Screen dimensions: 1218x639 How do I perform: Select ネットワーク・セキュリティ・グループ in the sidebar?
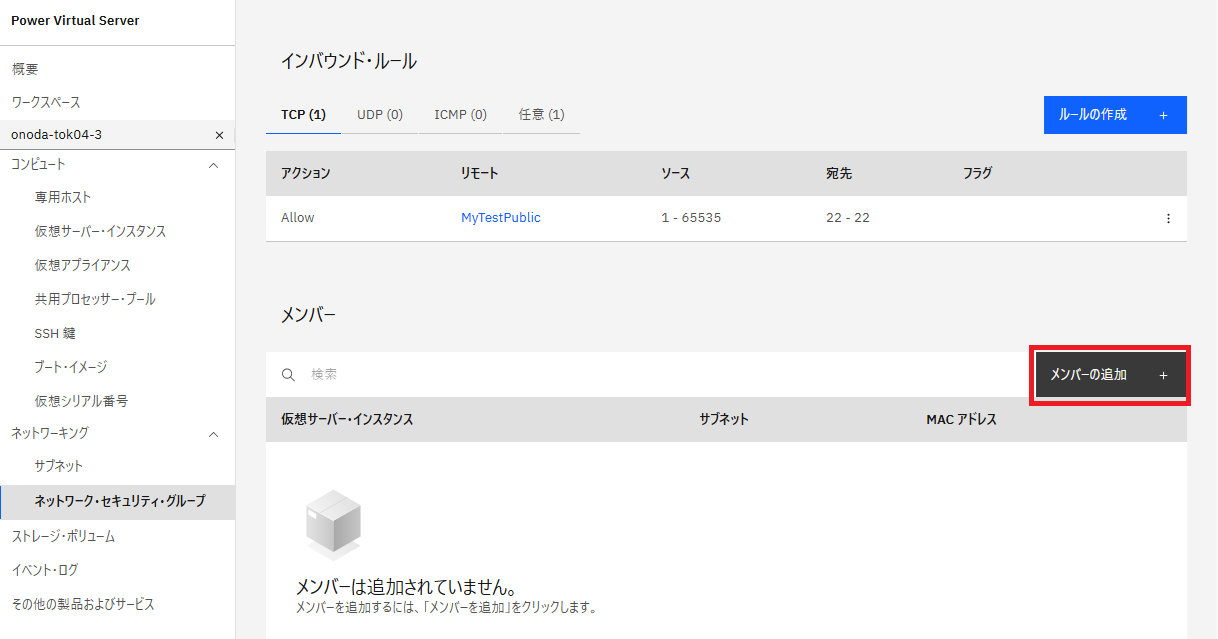[x=120, y=500]
